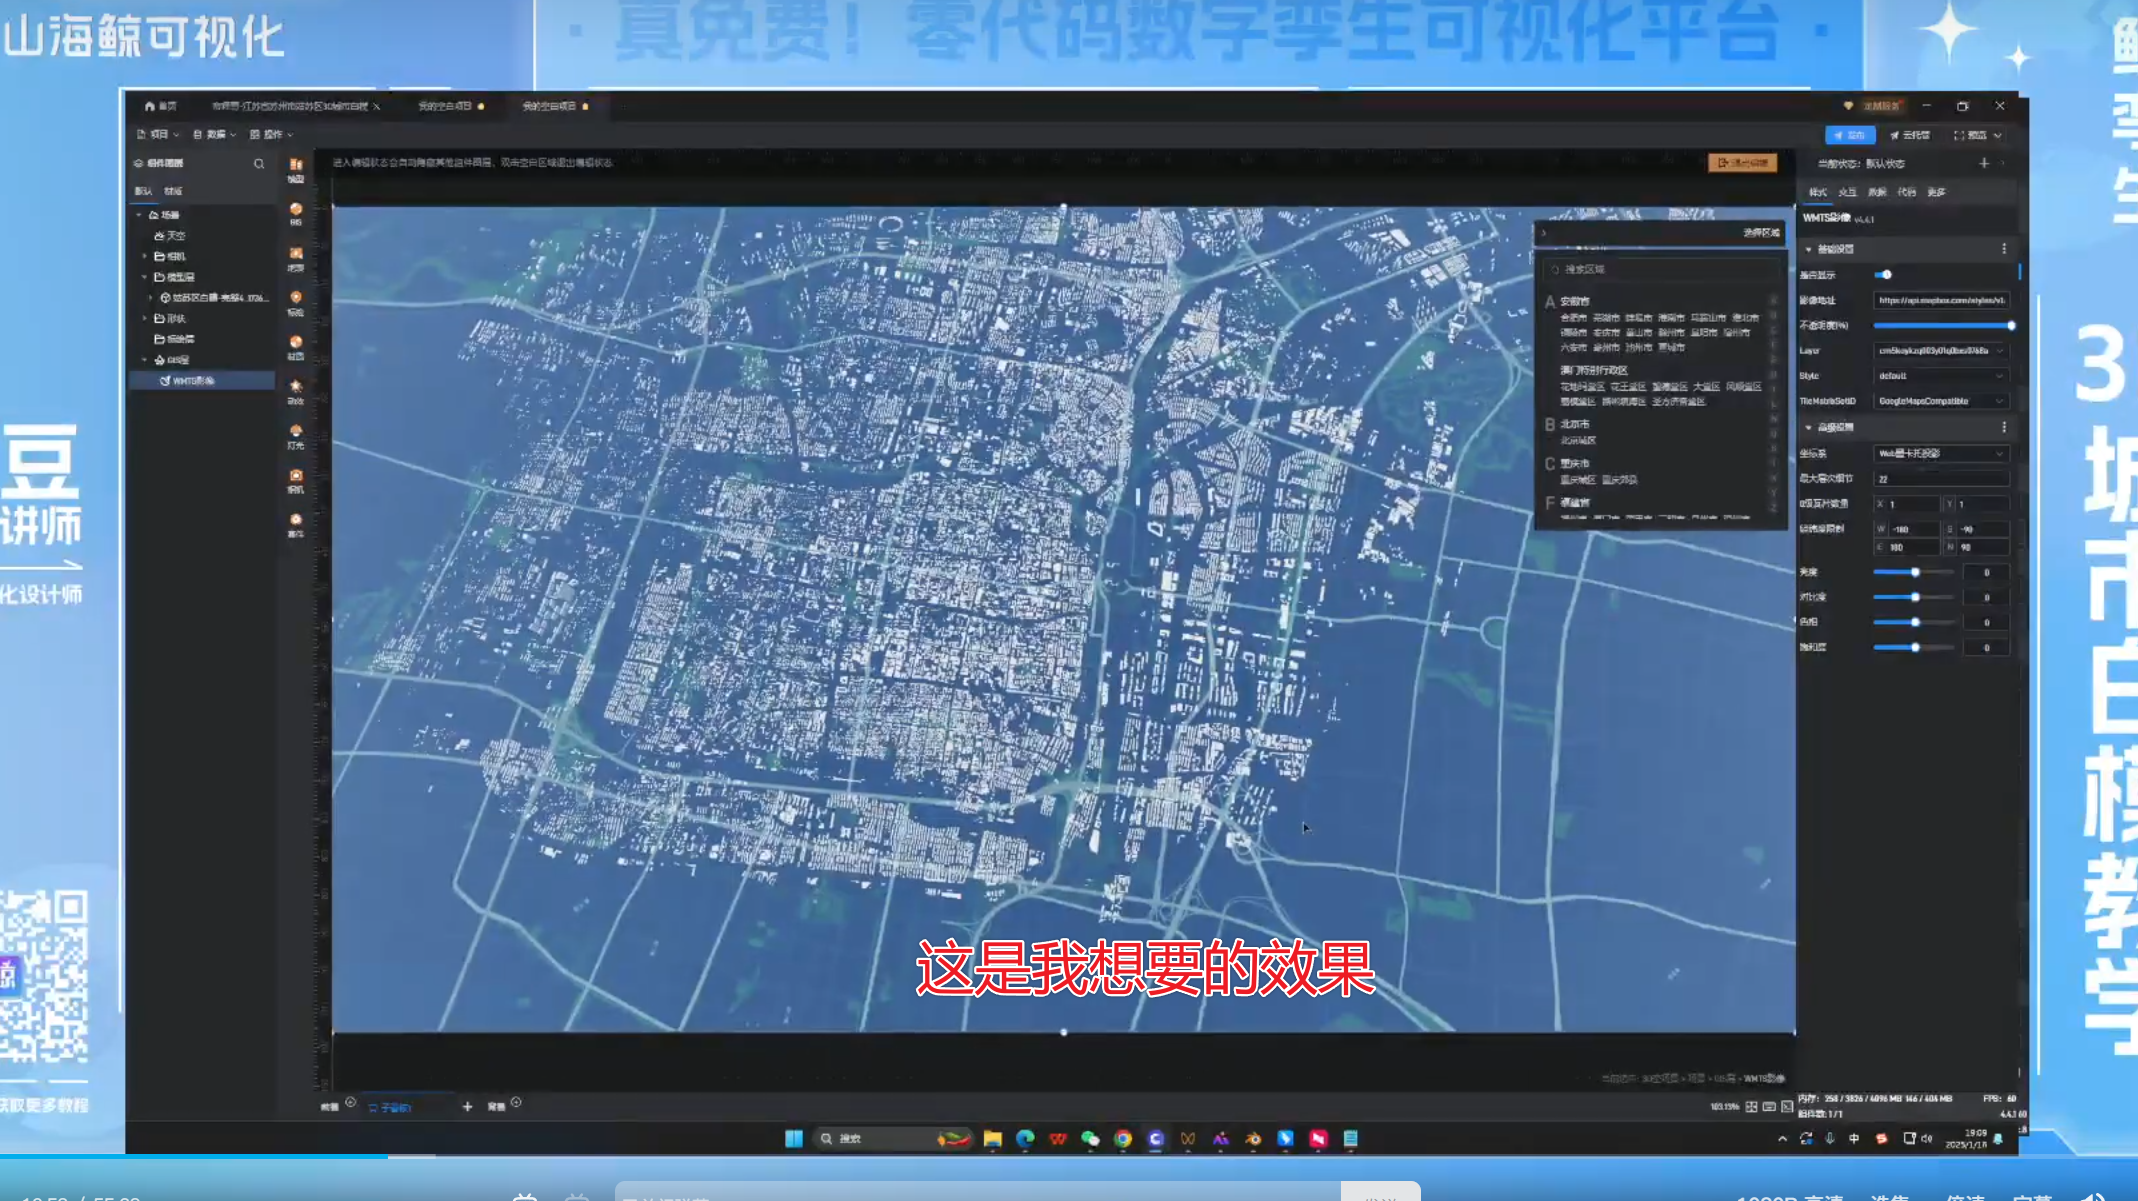This screenshot has width=2138, height=1201.
Task: Open the TileMatrixSetID dropdown
Action: (1940, 401)
